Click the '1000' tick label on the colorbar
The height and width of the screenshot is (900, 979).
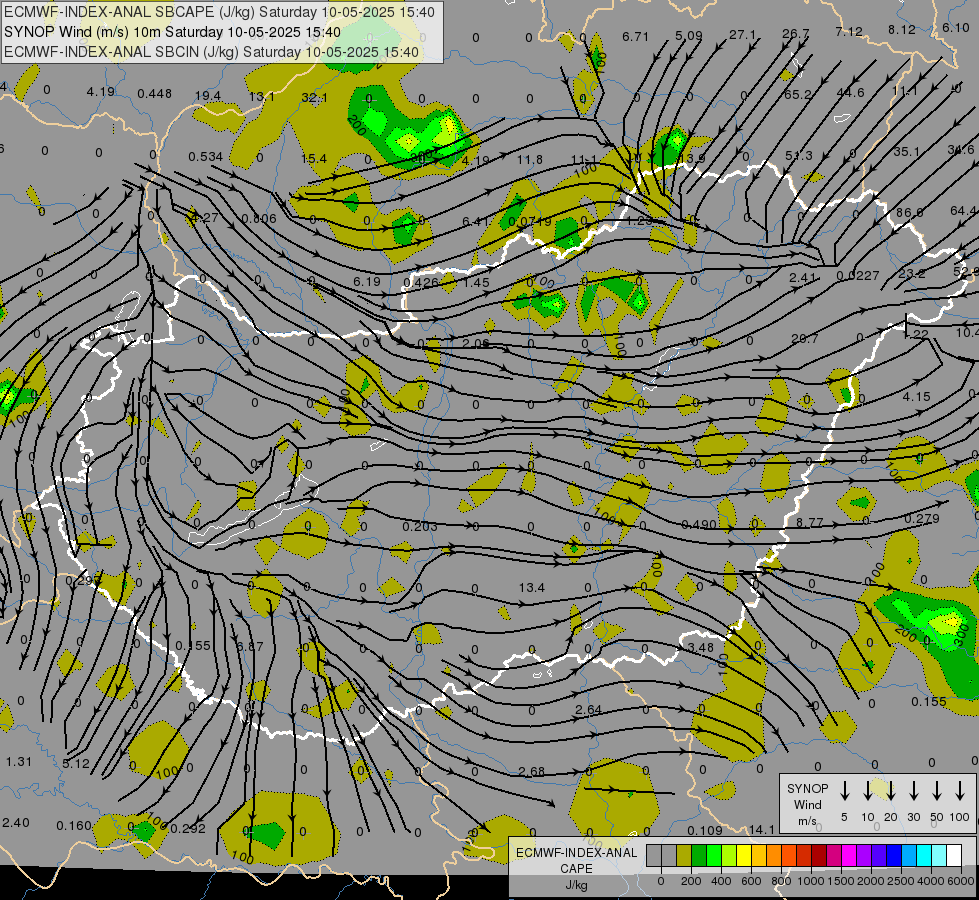click(x=811, y=881)
